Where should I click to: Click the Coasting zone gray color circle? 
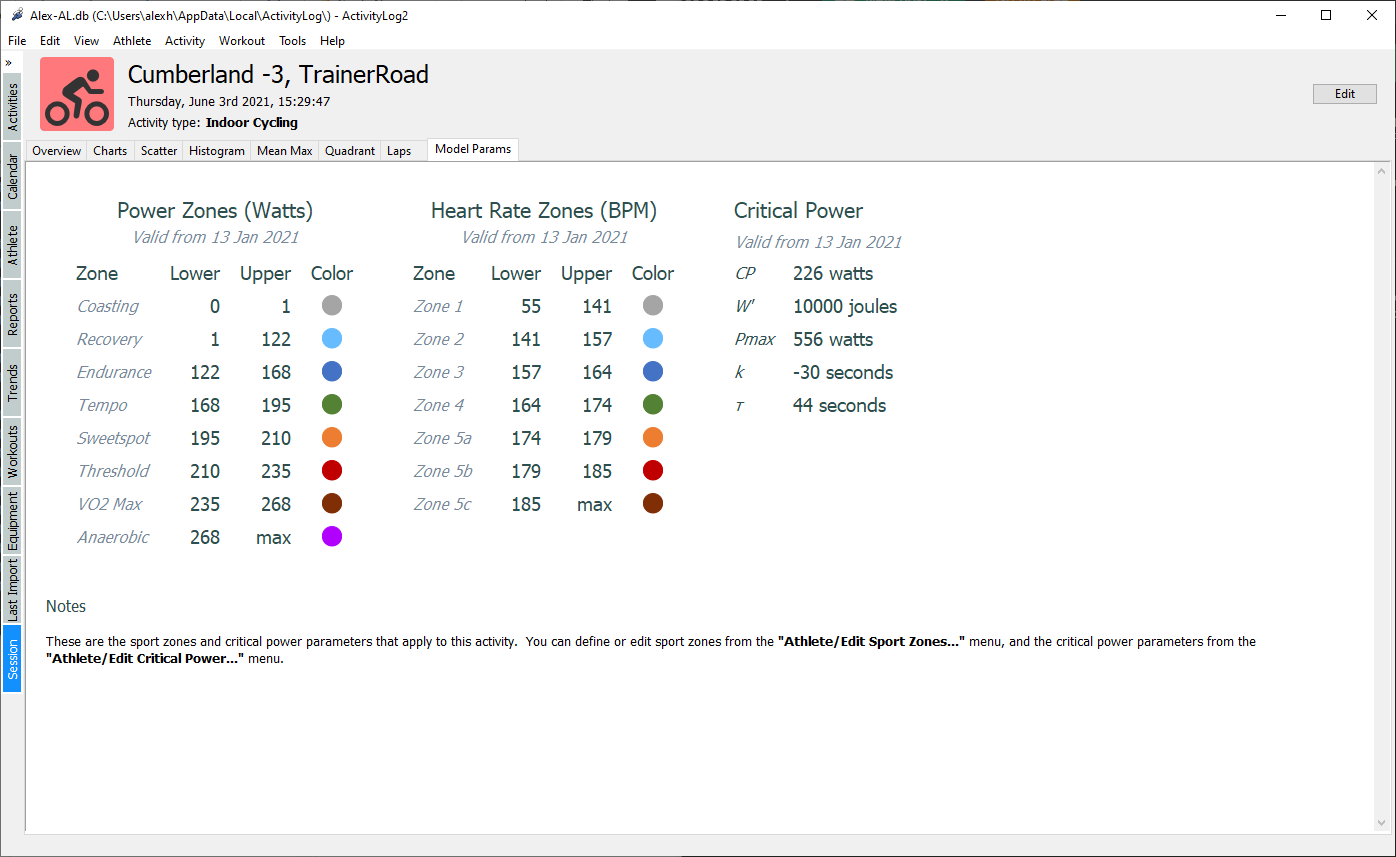coord(332,305)
